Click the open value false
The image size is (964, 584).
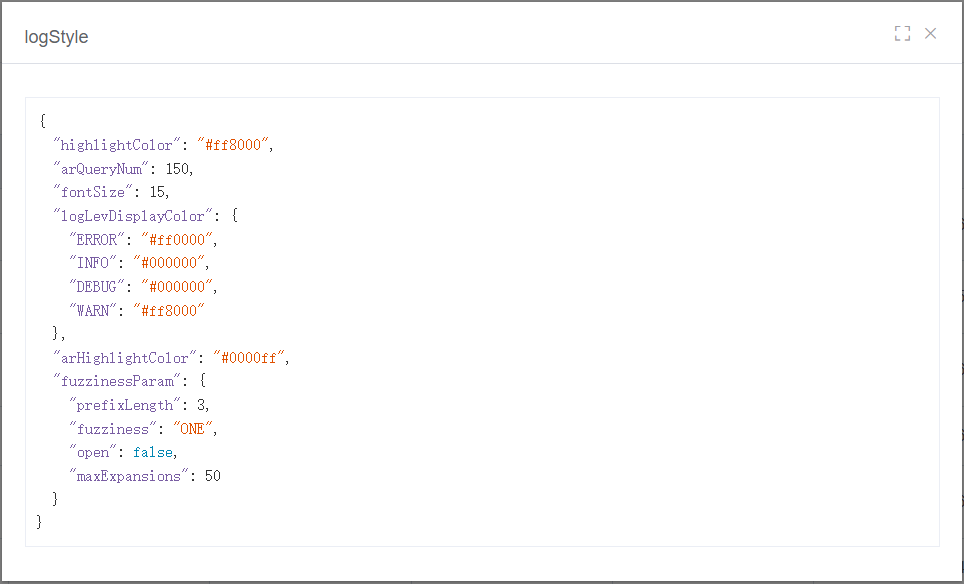click(152, 452)
